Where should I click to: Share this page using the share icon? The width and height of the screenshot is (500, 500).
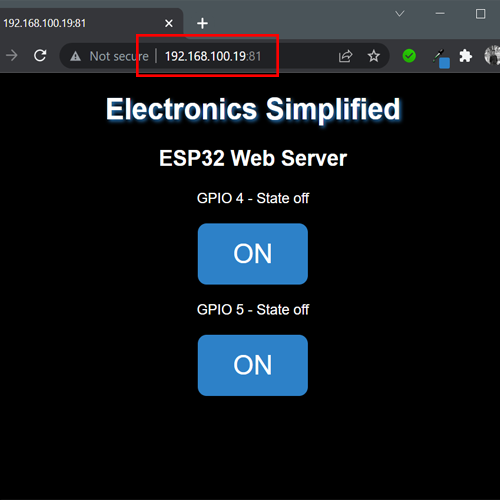tap(345, 56)
